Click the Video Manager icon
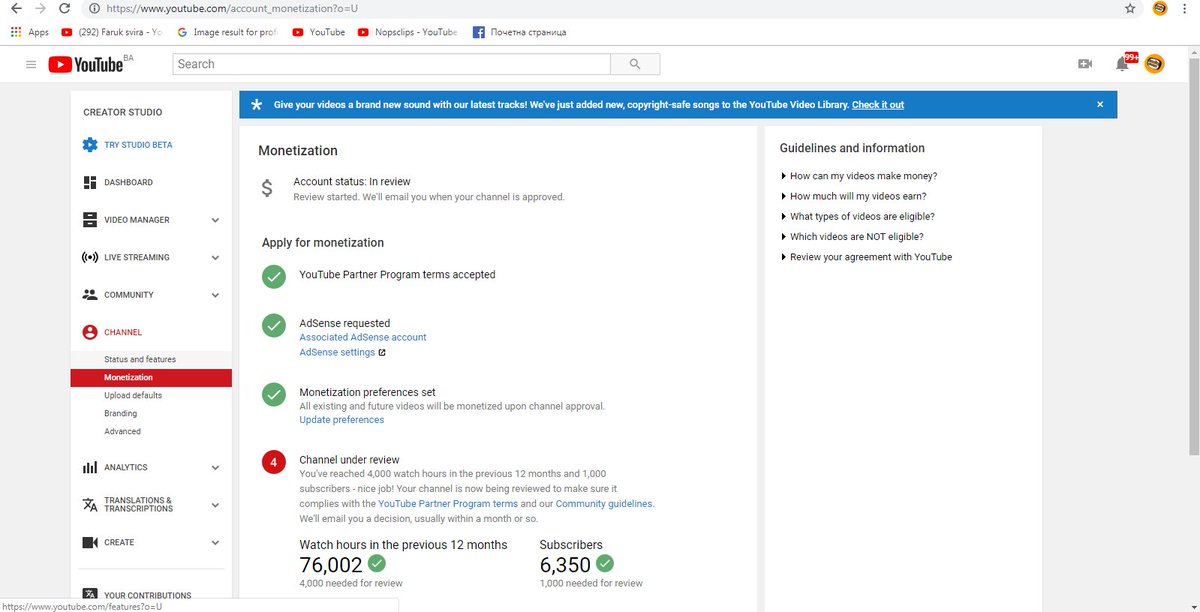The image size is (1200, 612). coord(90,220)
